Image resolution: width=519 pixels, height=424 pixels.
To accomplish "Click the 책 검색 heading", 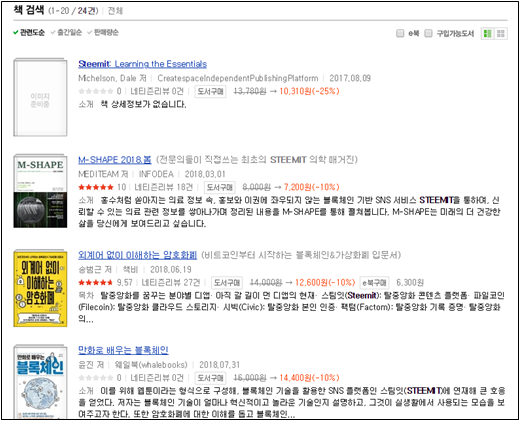I will 29,10.
